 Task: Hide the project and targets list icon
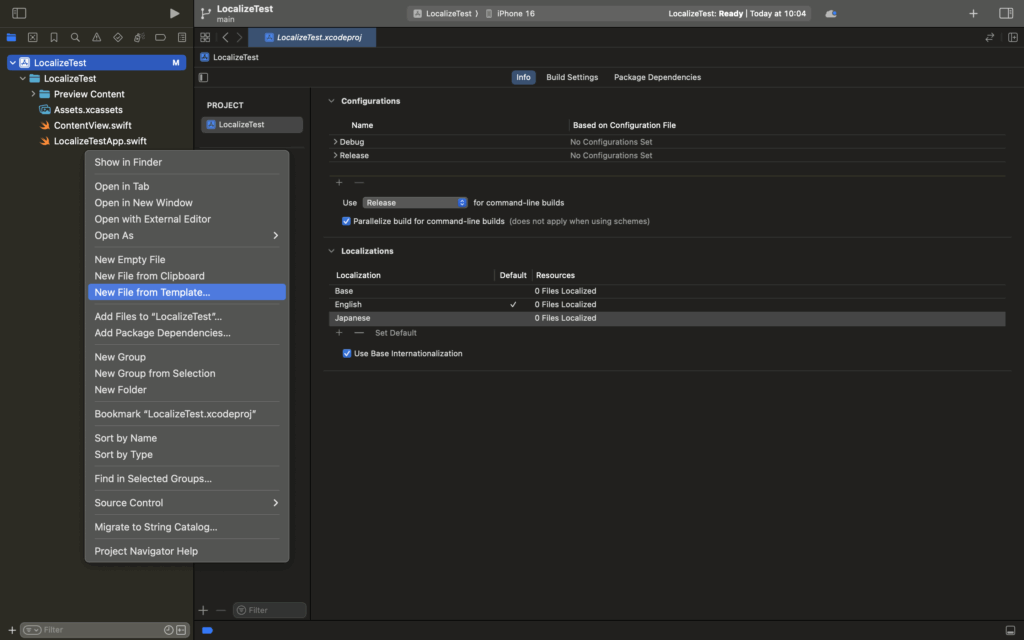click(x=203, y=77)
